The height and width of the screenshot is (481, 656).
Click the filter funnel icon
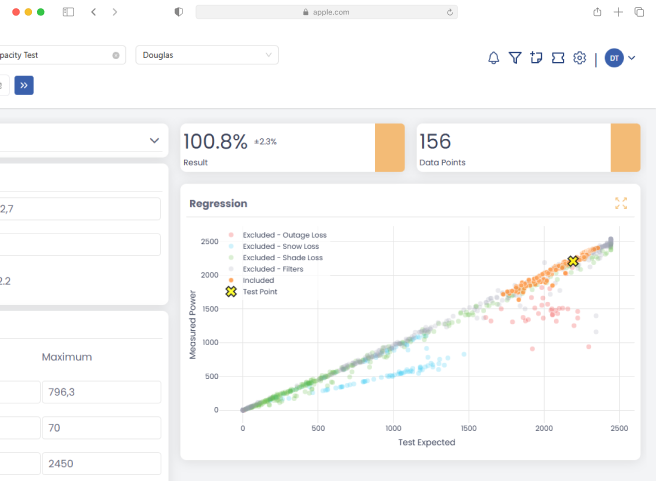tap(515, 58)
